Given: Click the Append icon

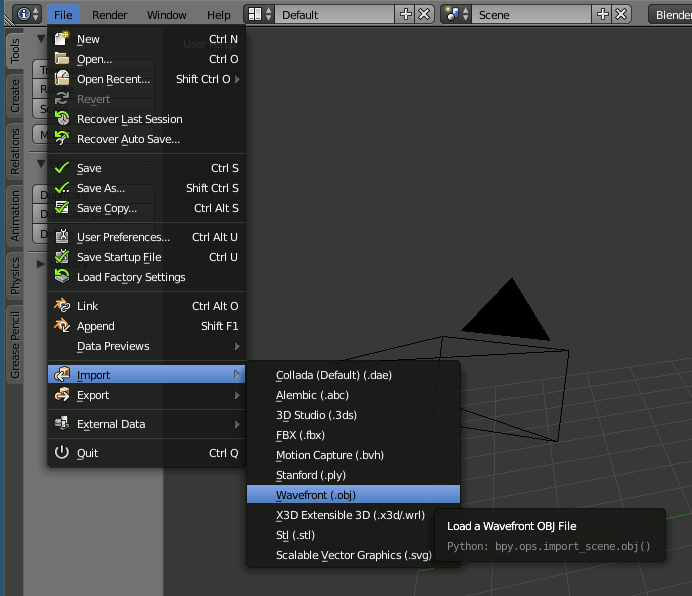Looking at the screenshot, I should click(62, 325).
